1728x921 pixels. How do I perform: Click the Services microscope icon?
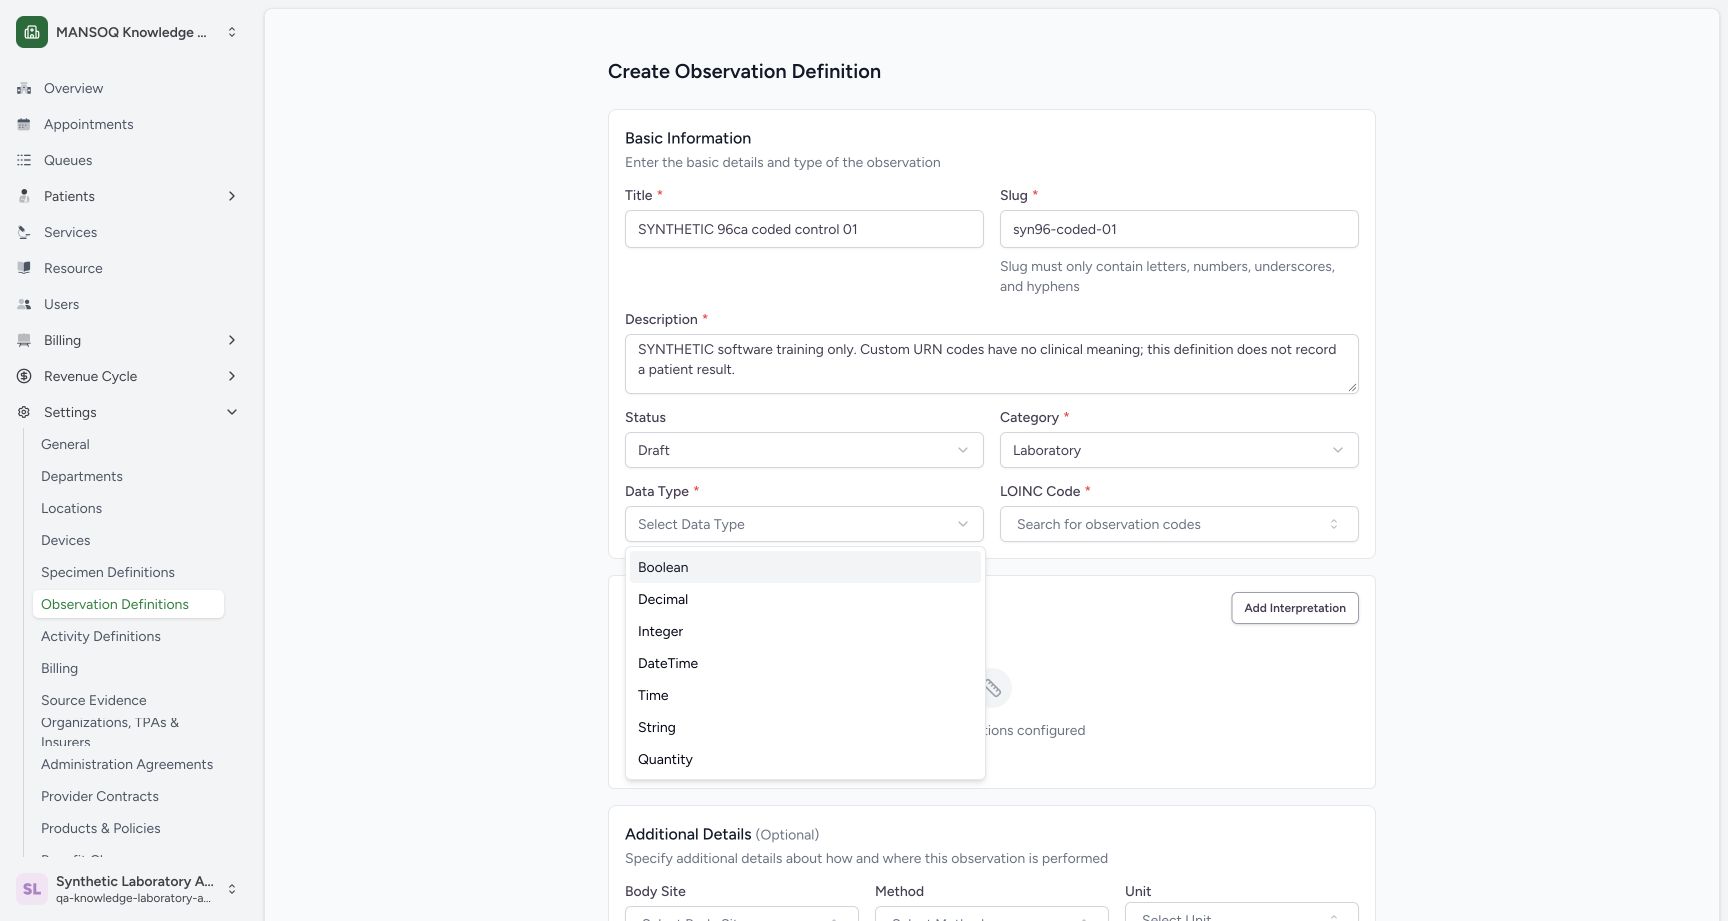[x=24, y=232]
